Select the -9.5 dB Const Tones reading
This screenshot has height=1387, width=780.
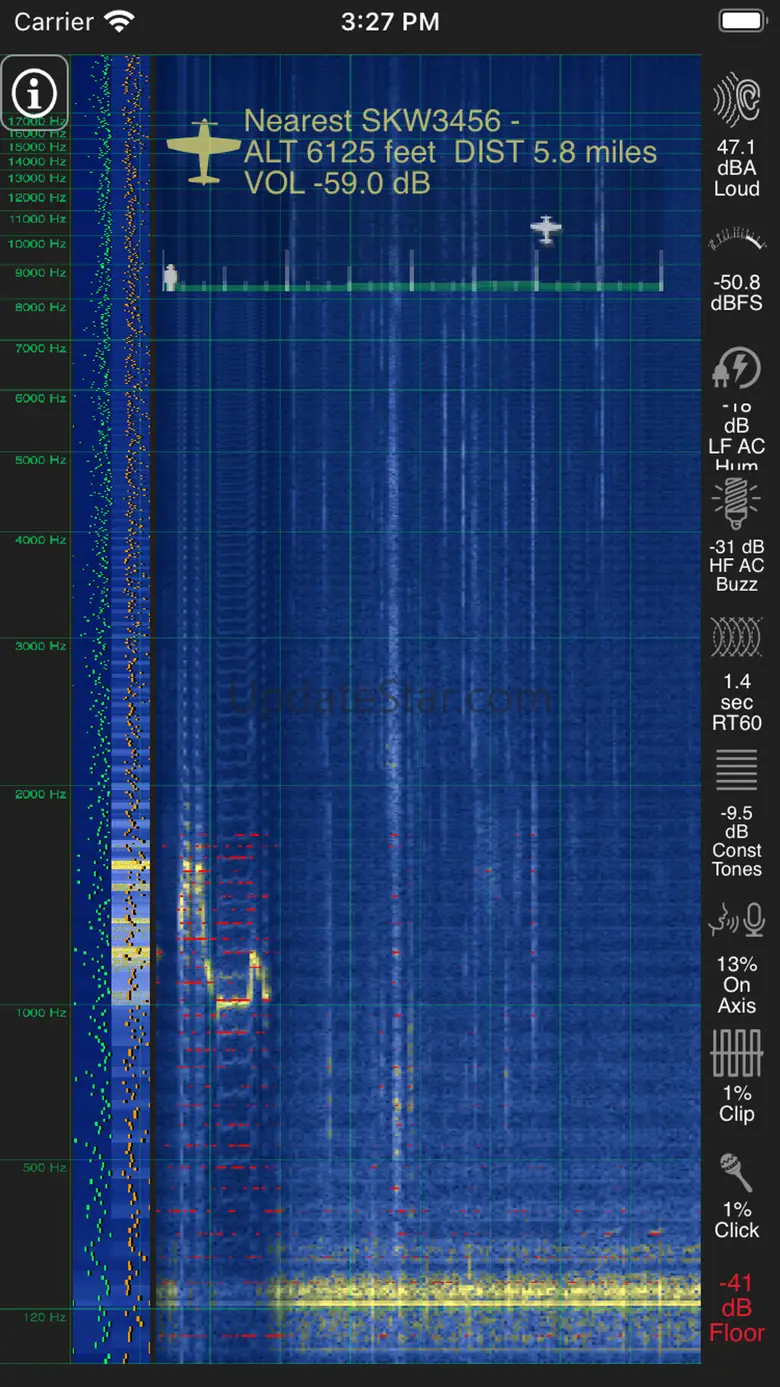tap(736, 841)
